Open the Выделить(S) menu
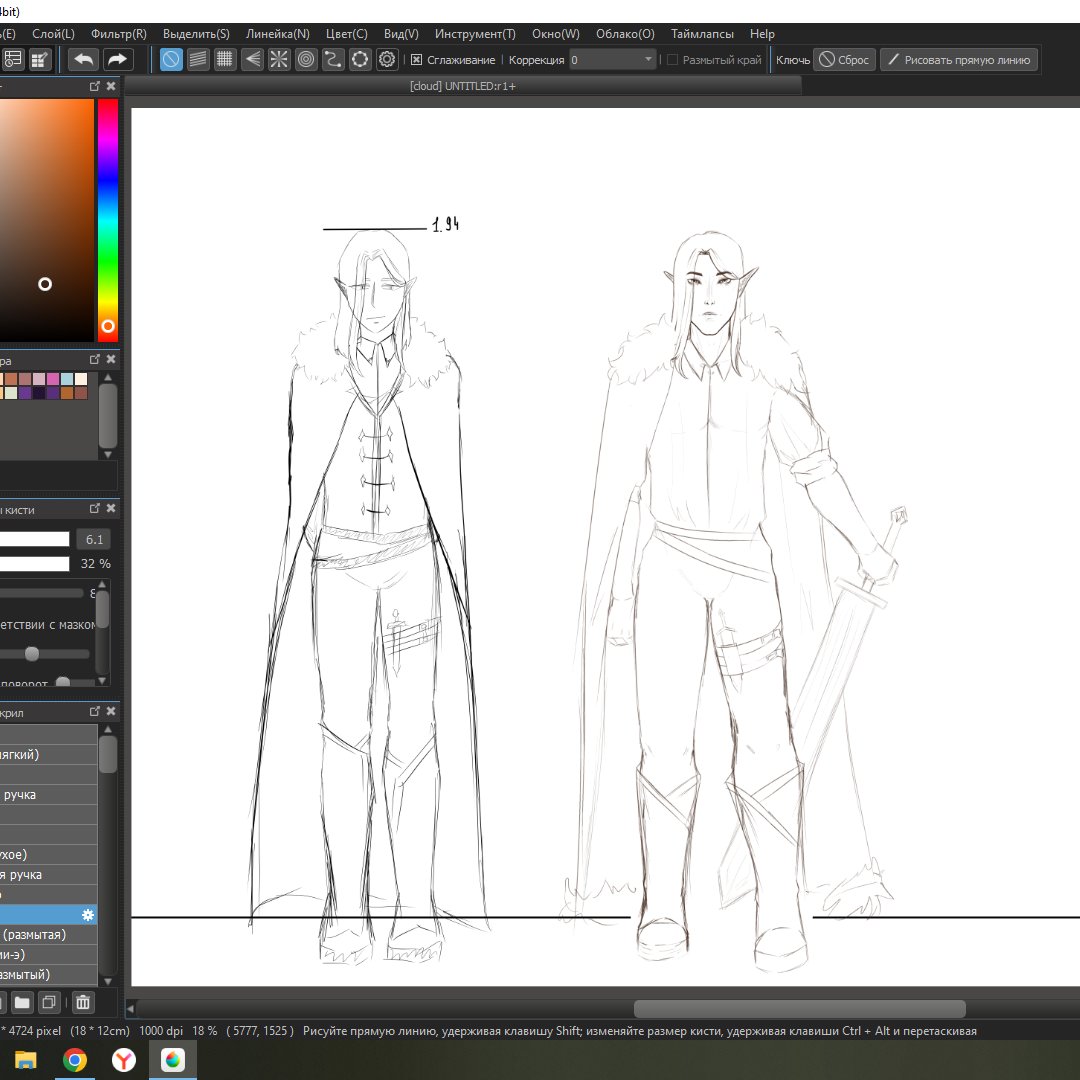This screenshot has height=1080, width=1080. (x=196, y=34)
